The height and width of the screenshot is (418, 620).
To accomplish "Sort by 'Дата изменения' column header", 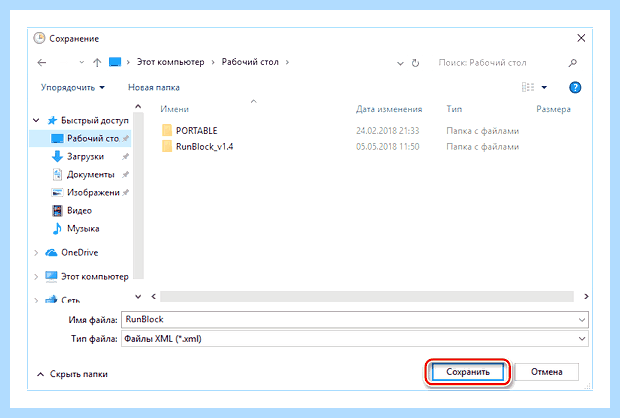I will (389, 109).
